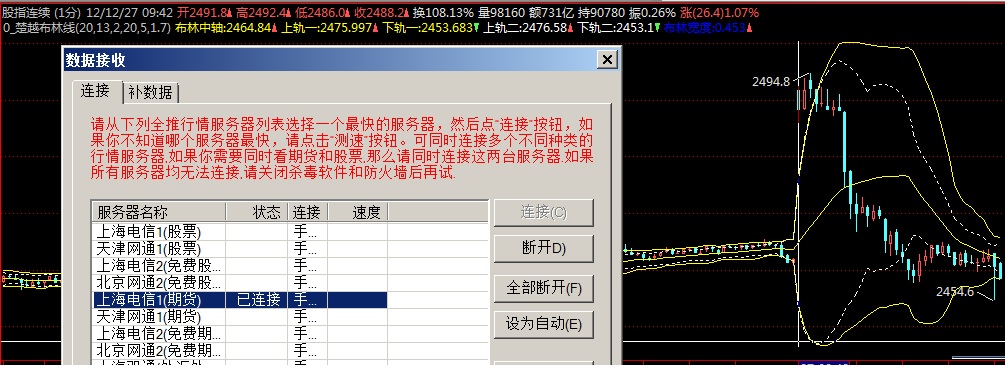The height and width of the screenshot is (369, 1005).
Task: Open the 补数据 tab
Action: click(x=151, y=93)
